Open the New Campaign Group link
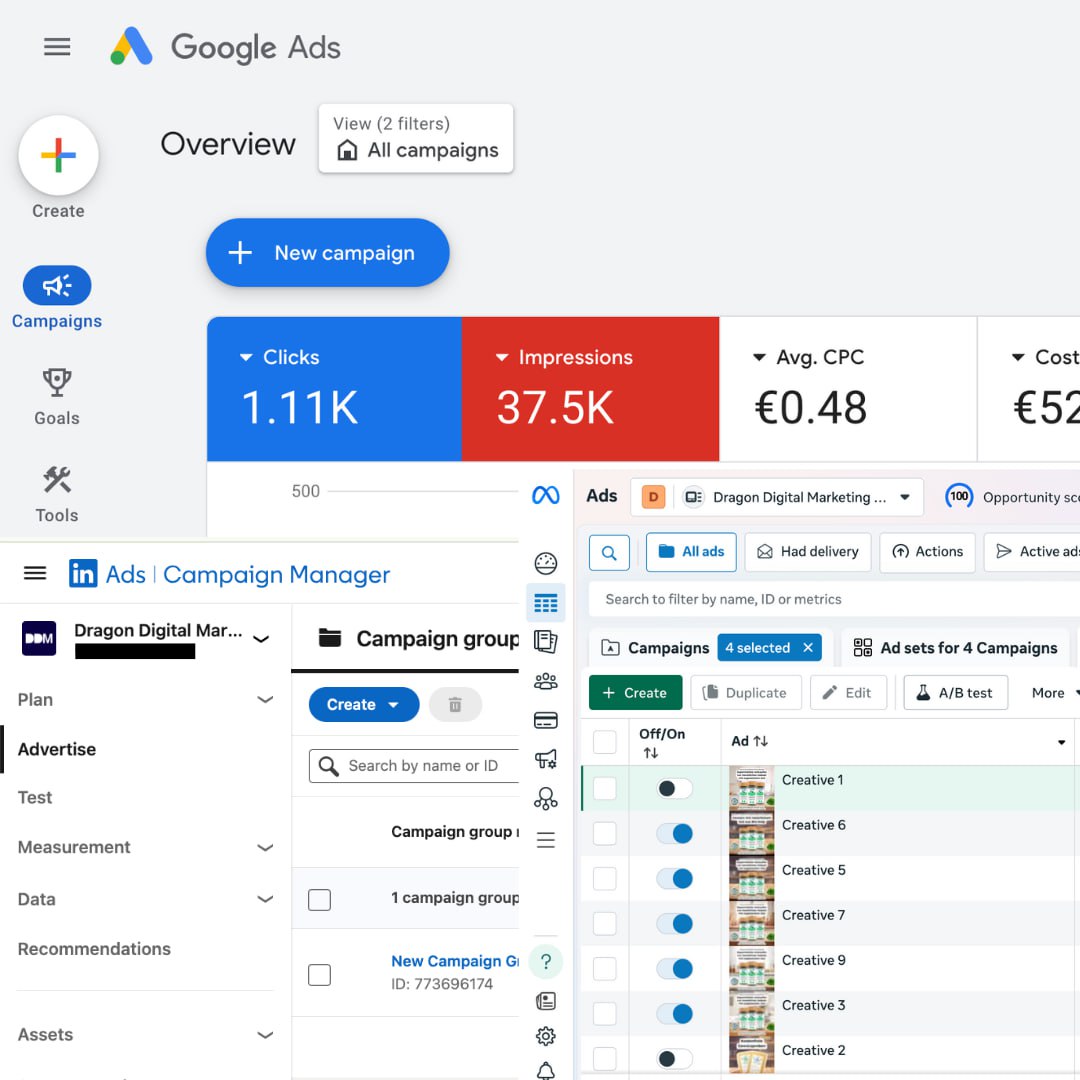This screenshot has height=1080, width=1080. (455, 962)
